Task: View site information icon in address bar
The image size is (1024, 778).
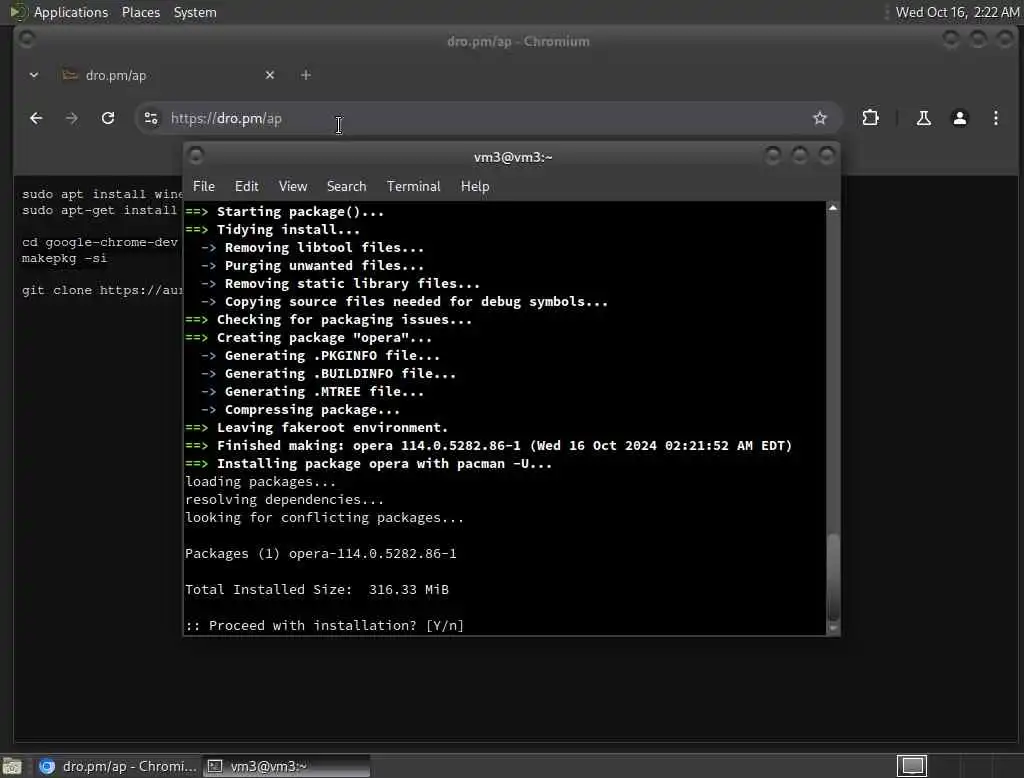Action: coord(151,118)
